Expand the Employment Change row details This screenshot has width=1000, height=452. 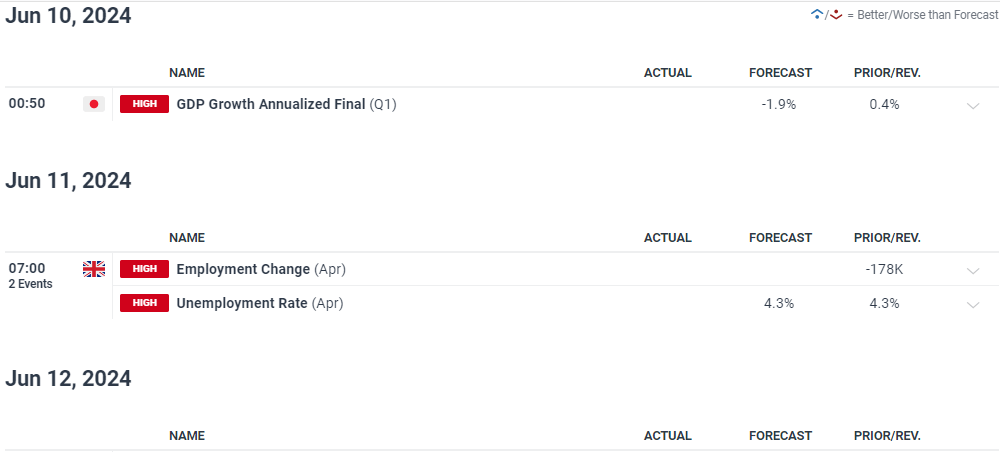coord(973,270)
